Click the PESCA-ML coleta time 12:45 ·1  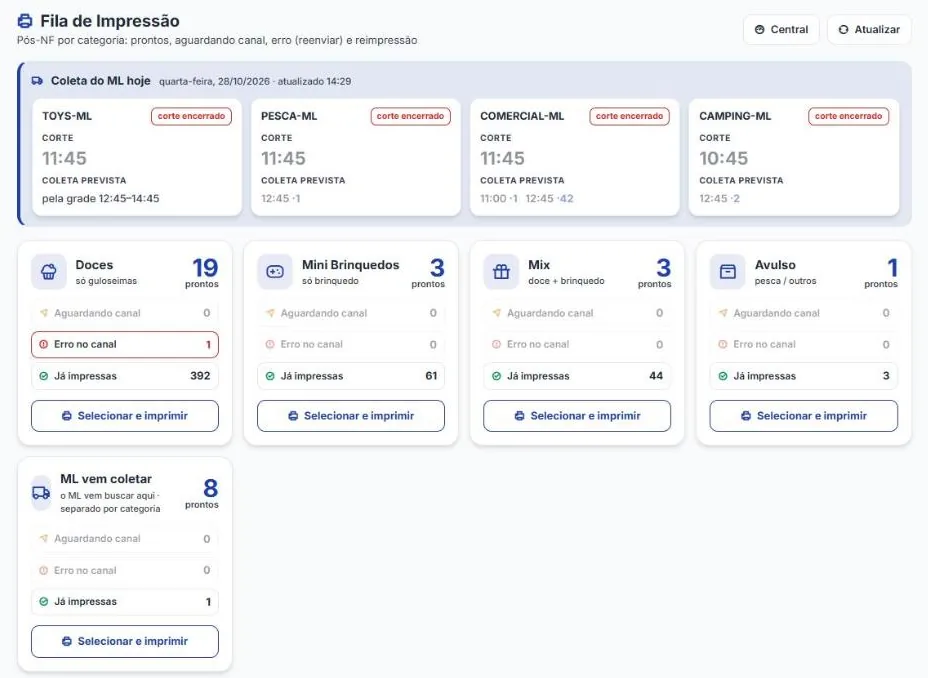(281, 198)
